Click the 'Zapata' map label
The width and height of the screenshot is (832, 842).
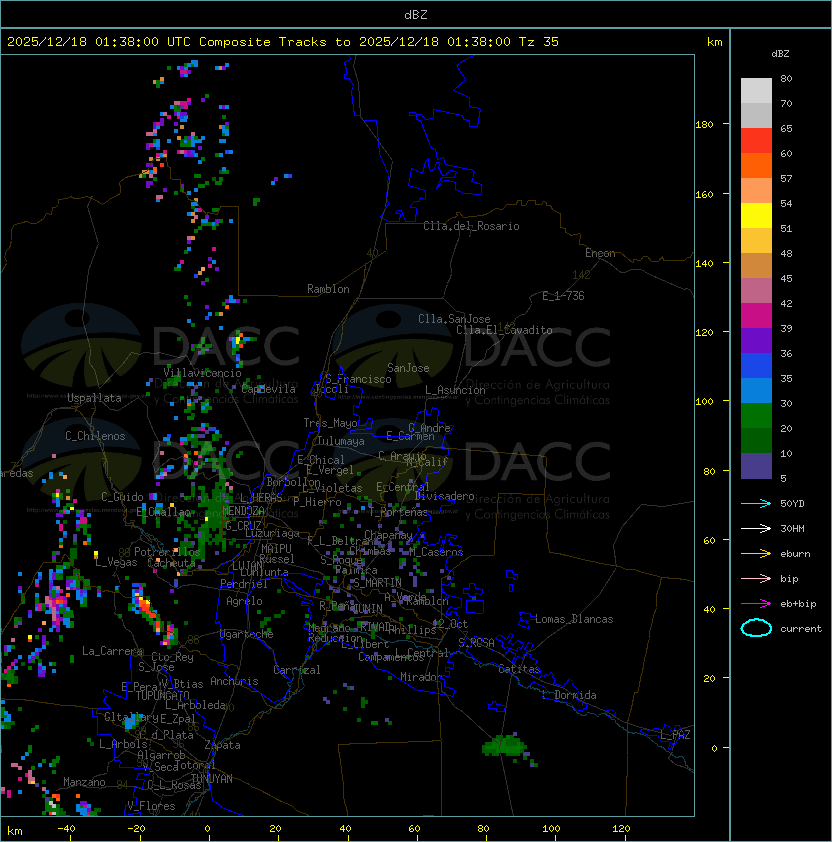pos(222,745)
